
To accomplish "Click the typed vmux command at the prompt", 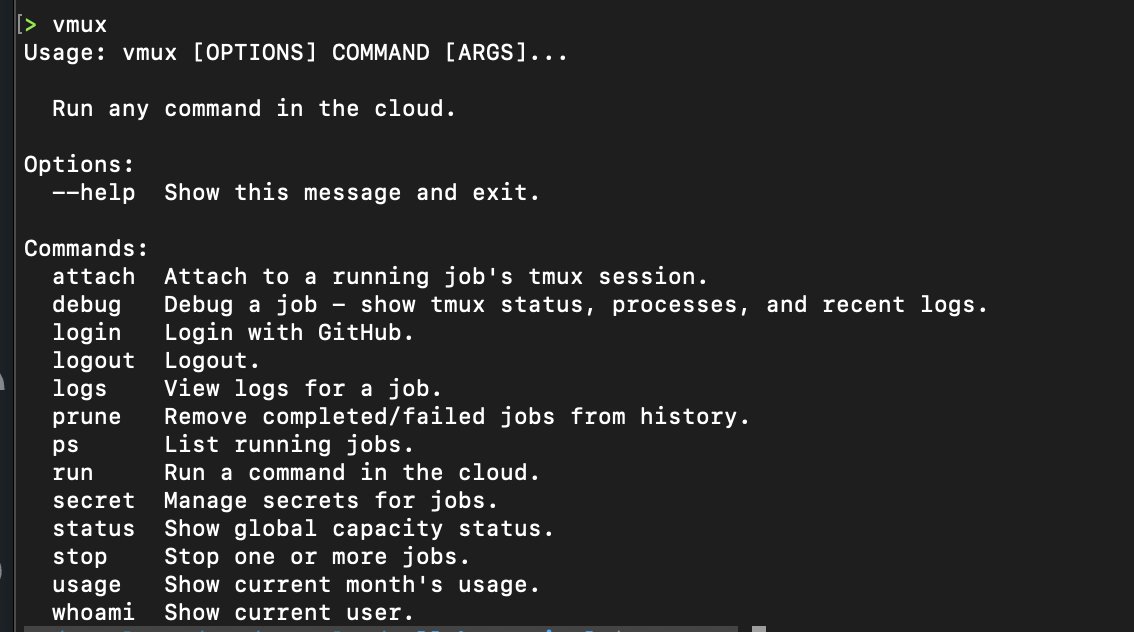I will point(79,23).
